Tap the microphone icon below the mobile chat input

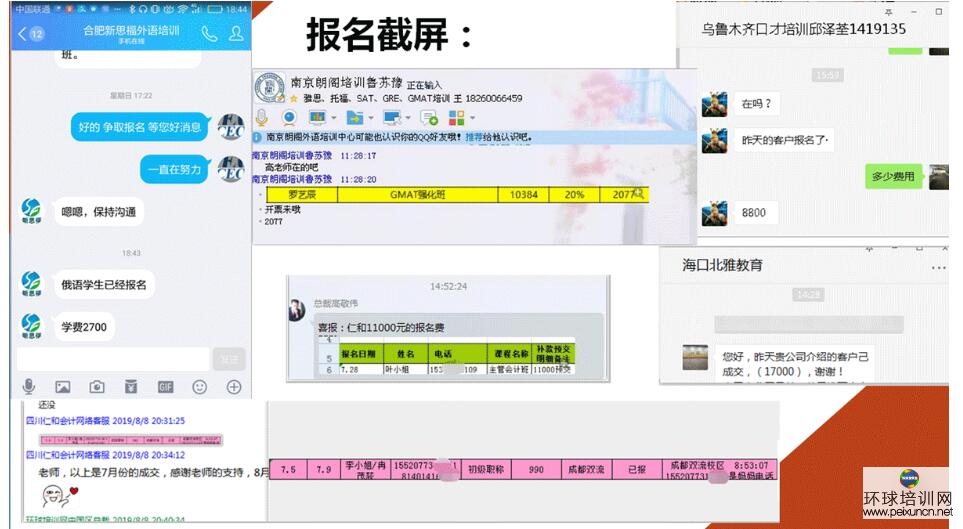tap(28, 386)
